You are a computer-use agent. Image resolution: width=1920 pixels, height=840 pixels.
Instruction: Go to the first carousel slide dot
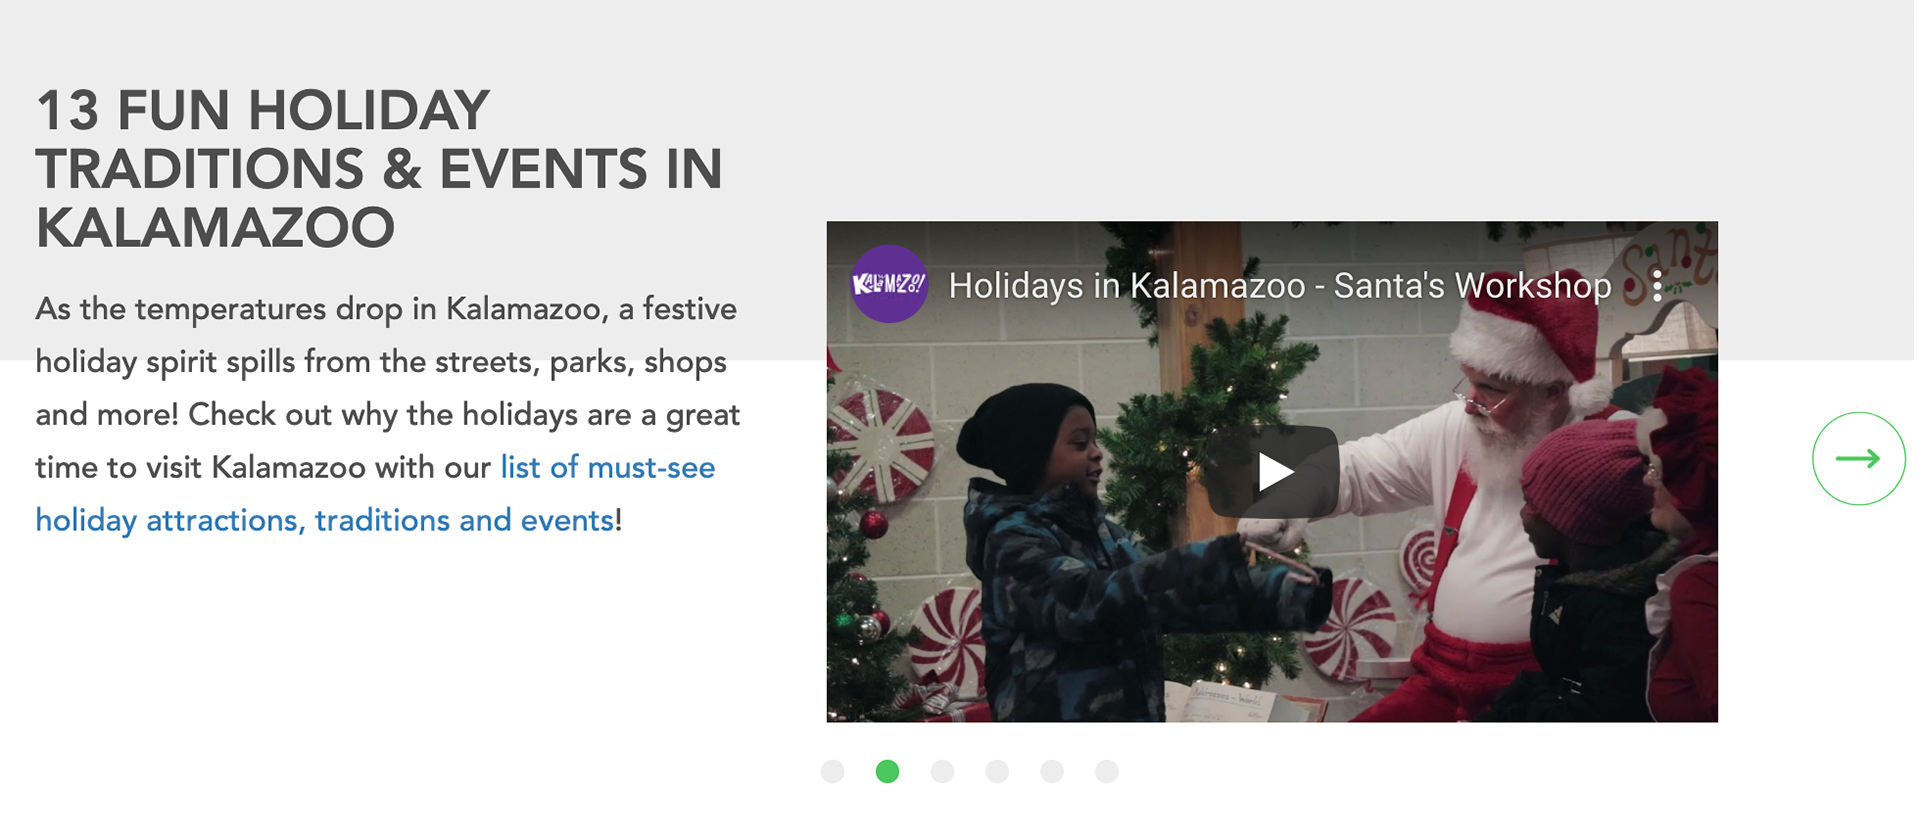click(832, 771)
